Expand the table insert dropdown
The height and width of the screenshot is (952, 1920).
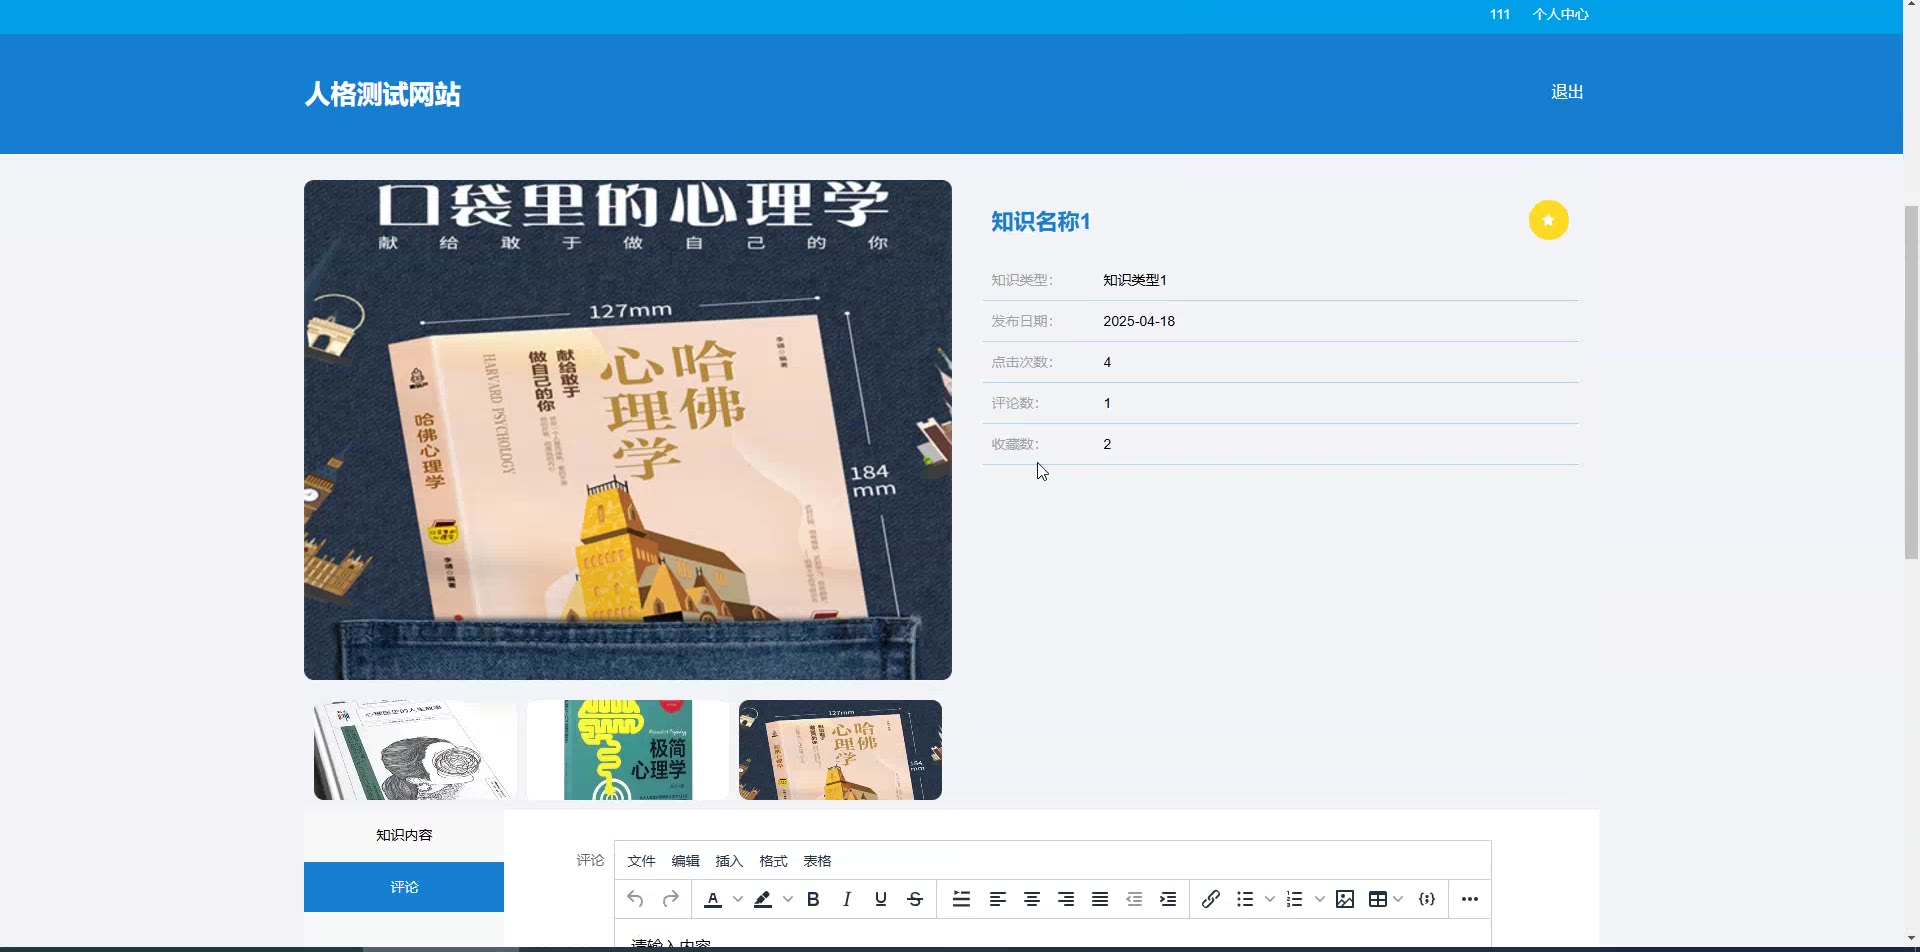pos(1398,899)
